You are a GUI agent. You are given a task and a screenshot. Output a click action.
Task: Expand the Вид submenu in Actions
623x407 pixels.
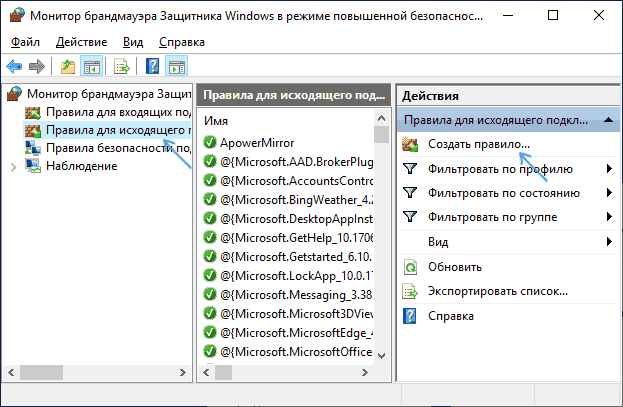(608, 242)
